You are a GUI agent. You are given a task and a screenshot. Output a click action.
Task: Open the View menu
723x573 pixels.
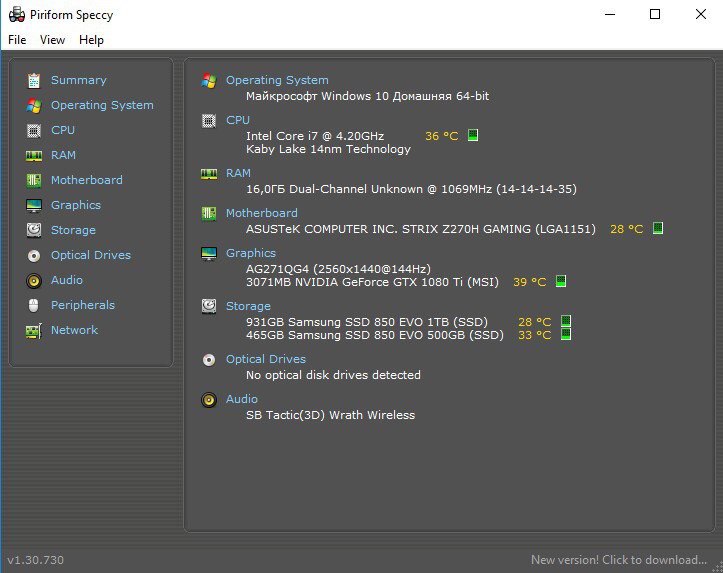coord(52,40)
